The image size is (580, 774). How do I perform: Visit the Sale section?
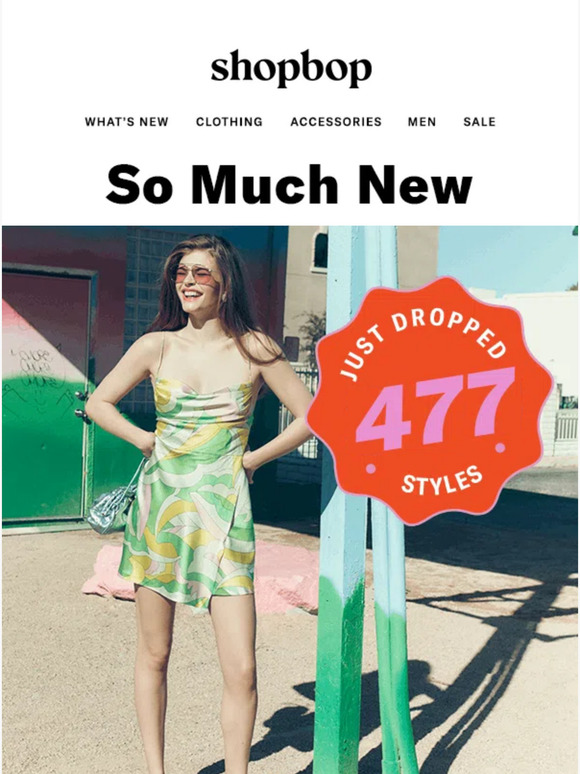479,122
